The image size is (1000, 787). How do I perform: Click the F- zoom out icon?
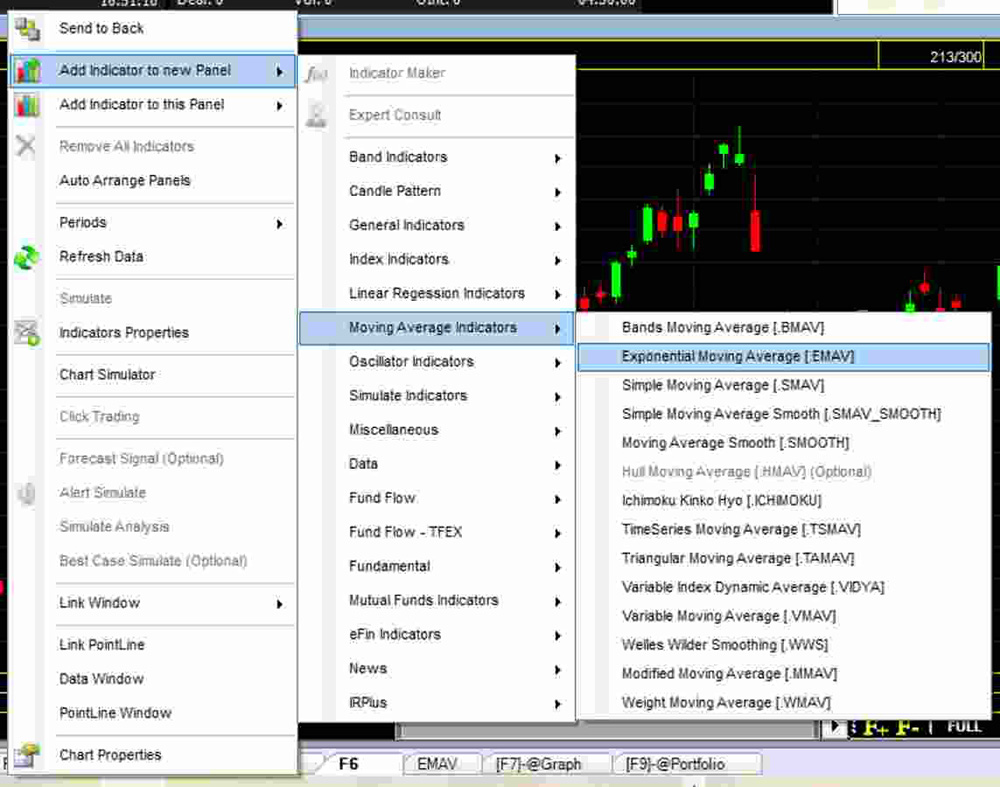(x=907, y=727)
